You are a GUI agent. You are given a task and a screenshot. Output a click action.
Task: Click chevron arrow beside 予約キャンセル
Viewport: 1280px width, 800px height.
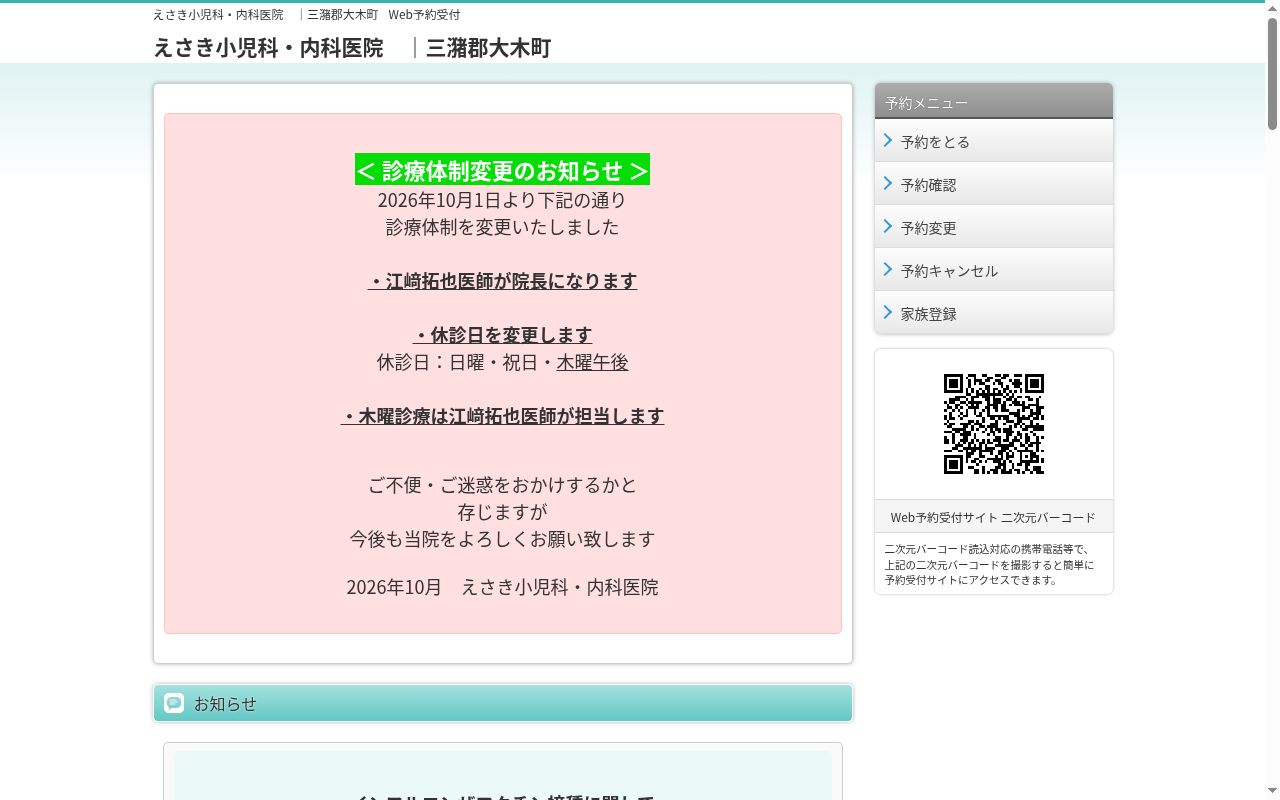[888, 269]
